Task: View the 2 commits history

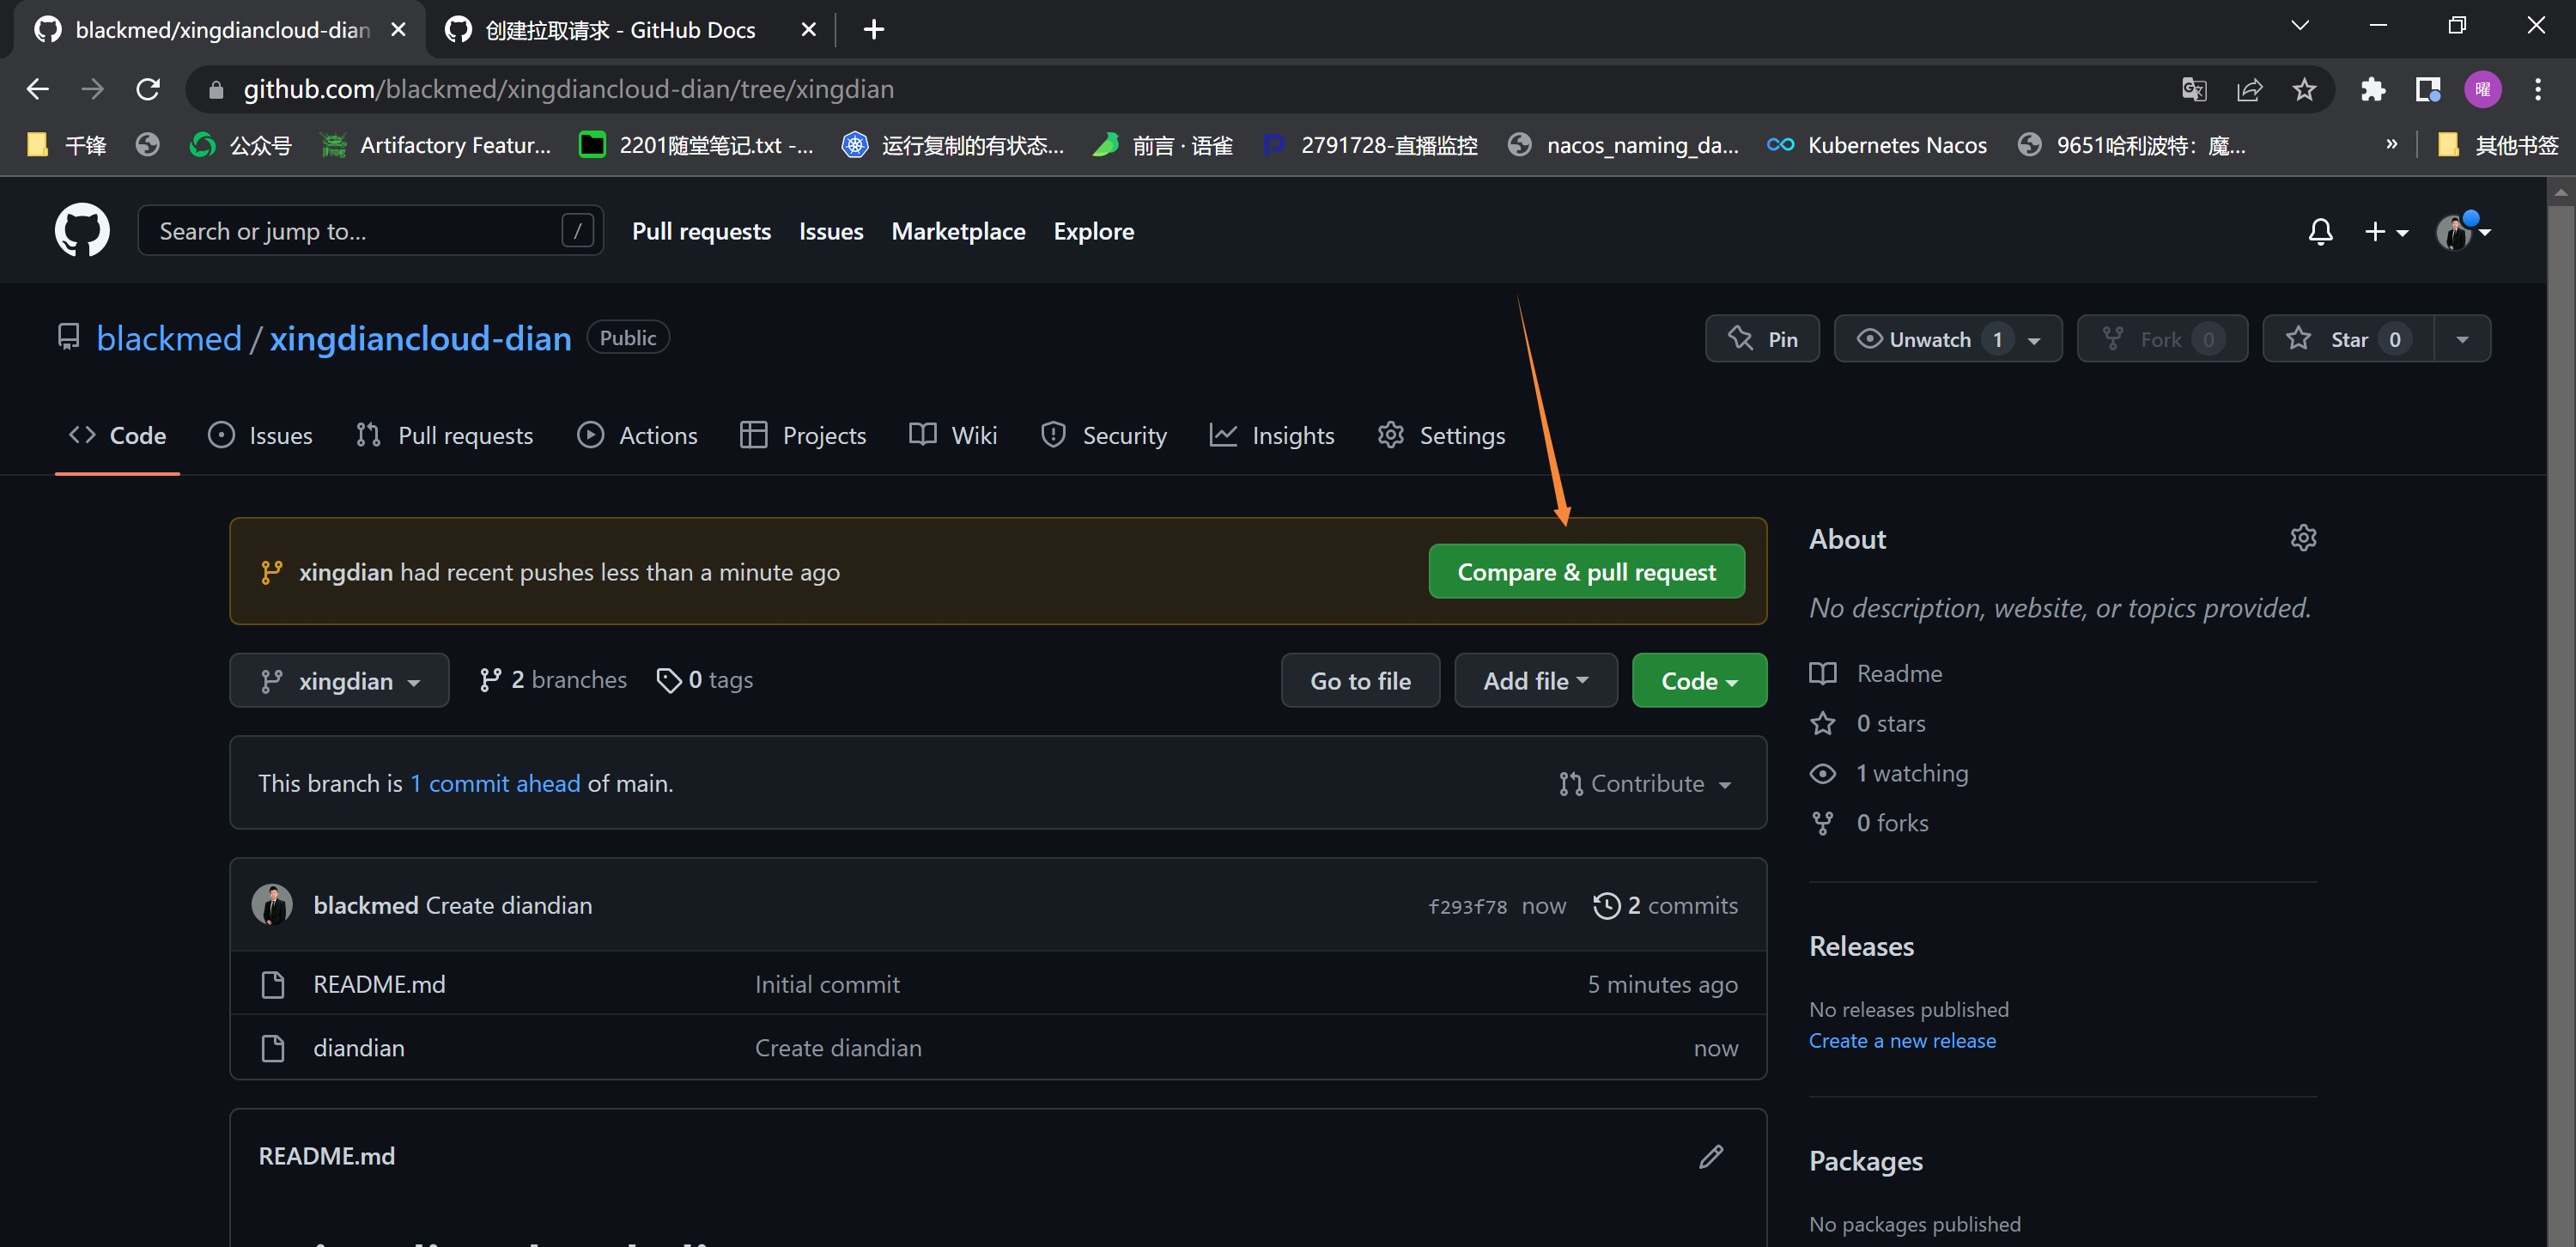Action: pyautogui.click(x=1666, y=905)
